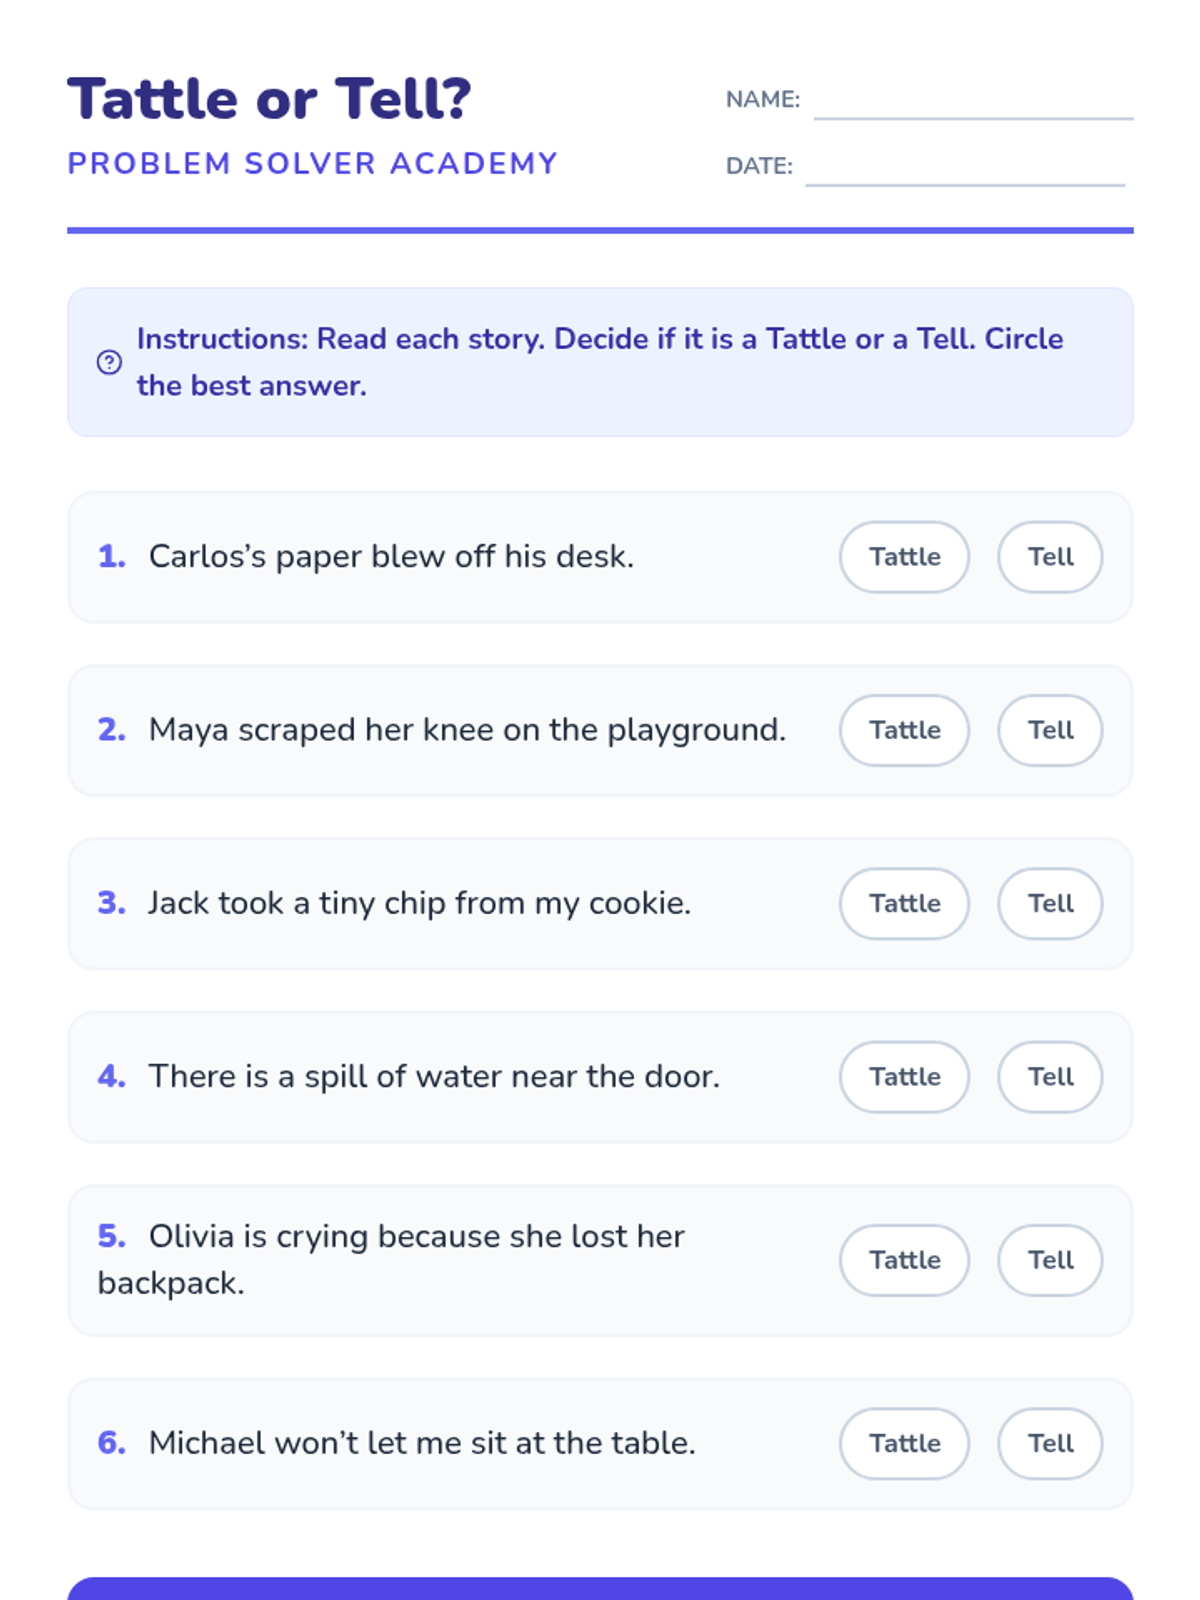Screen dimensions: 1200x1600
Task: Click the purple bar at page bottom
Action: coord(600,1588)
